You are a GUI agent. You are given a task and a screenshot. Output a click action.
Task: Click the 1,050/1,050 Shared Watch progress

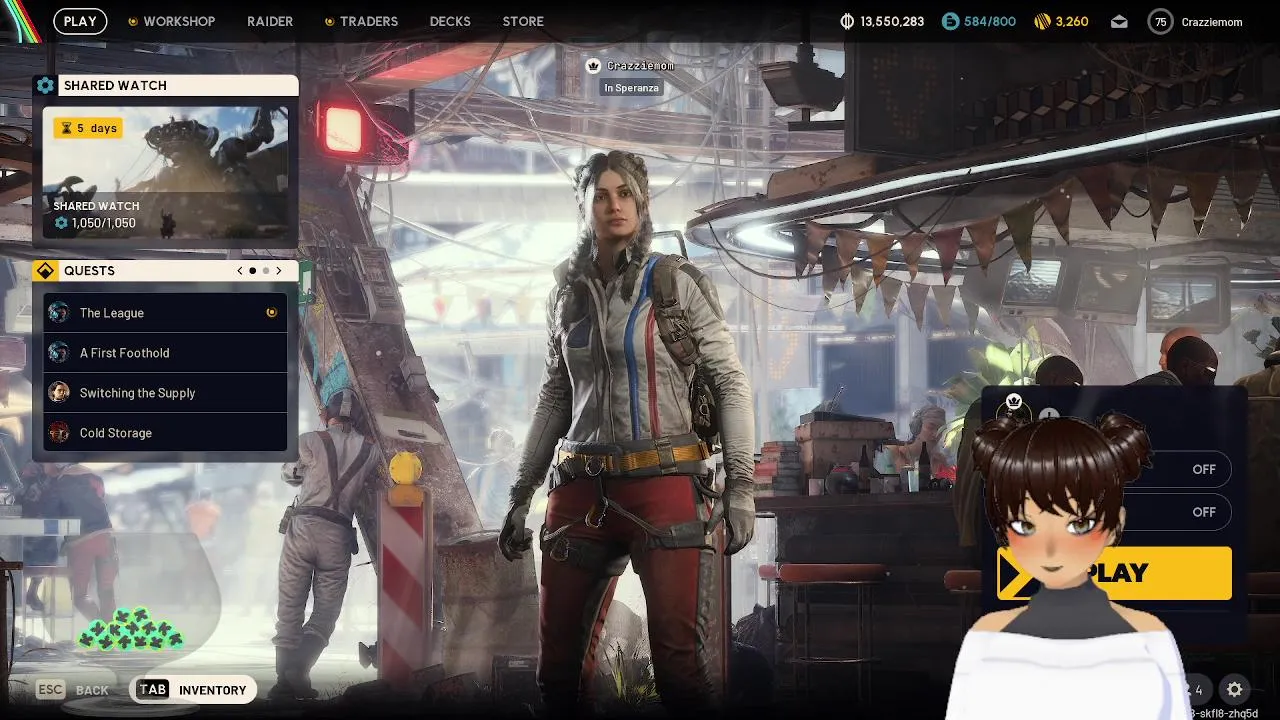[95, 223]
